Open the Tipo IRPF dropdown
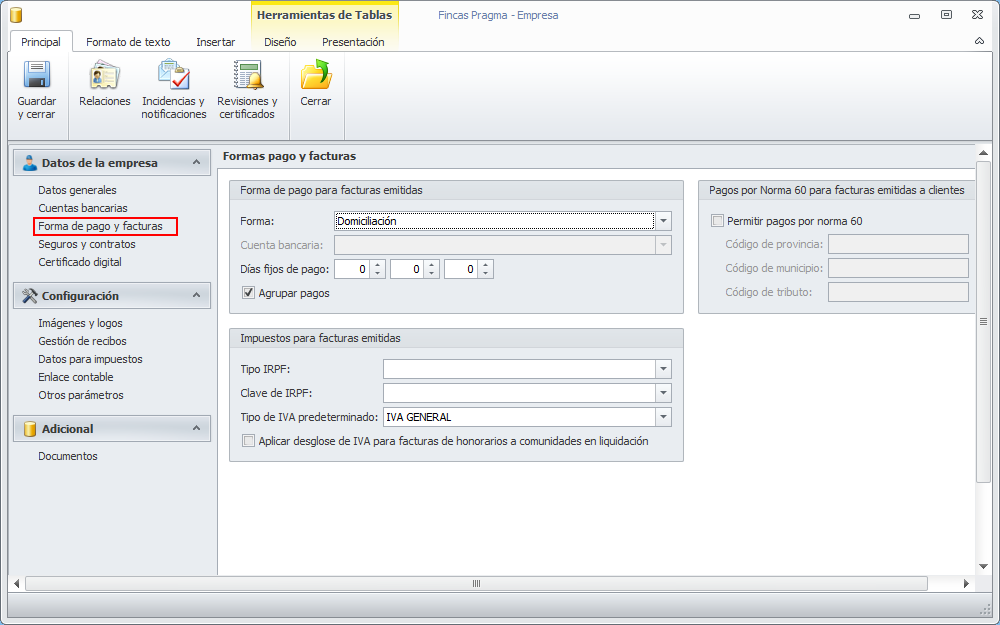The image size is (1000, 625). (x=663, y=369)
